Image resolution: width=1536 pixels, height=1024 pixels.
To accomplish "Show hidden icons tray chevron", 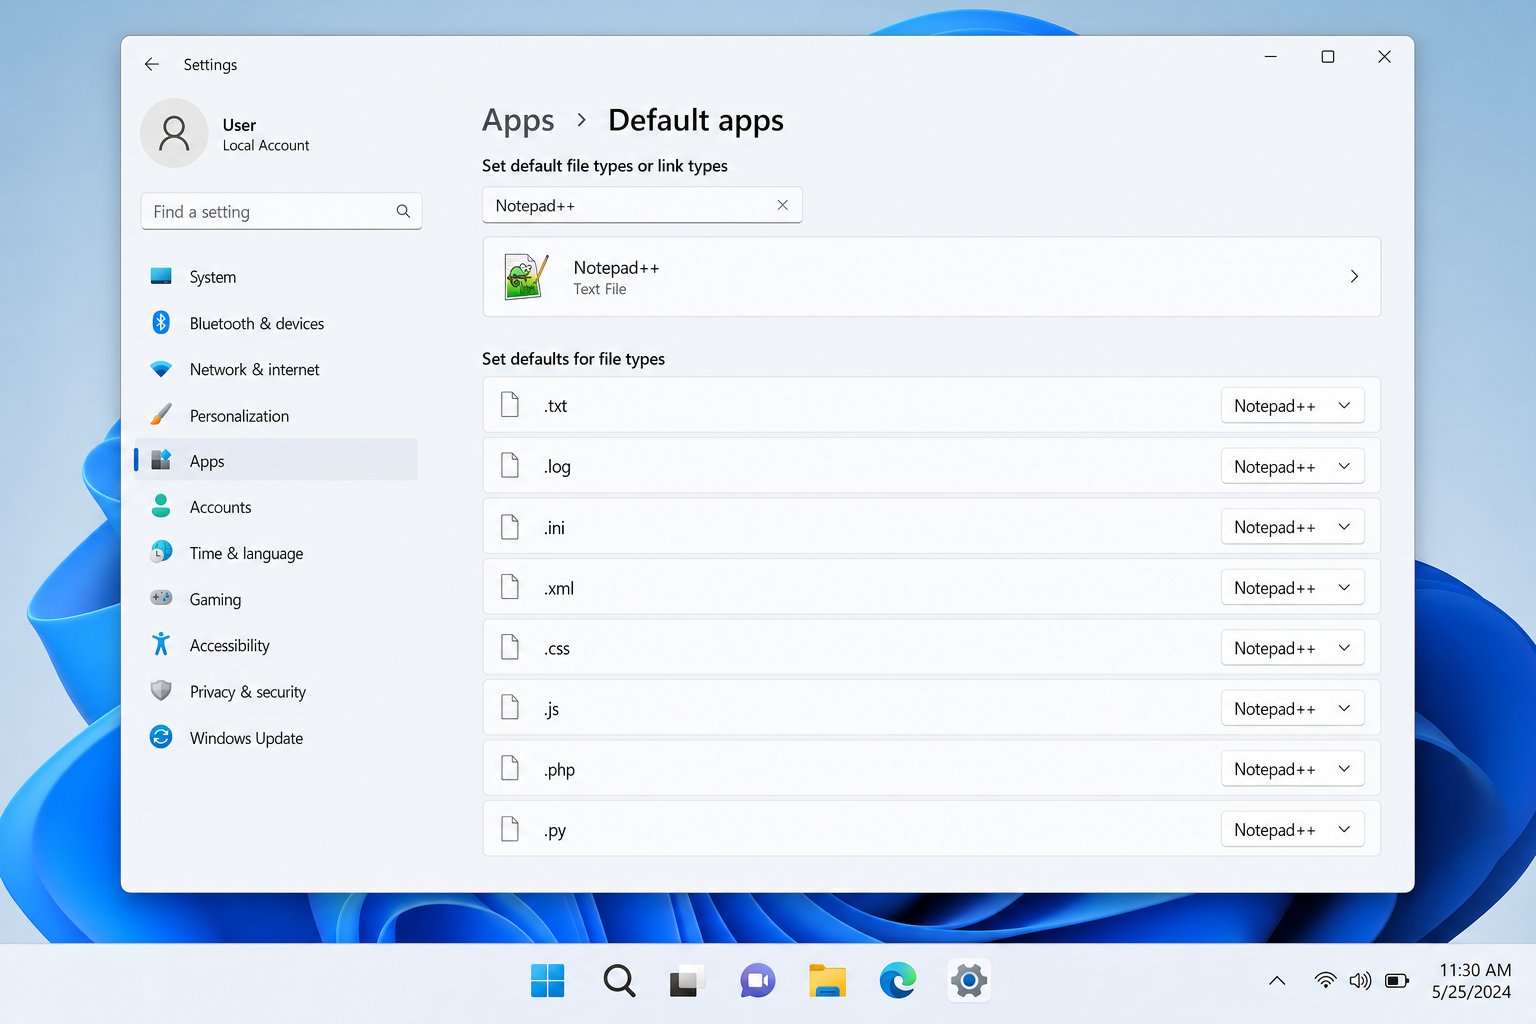I will point(1277,981).
